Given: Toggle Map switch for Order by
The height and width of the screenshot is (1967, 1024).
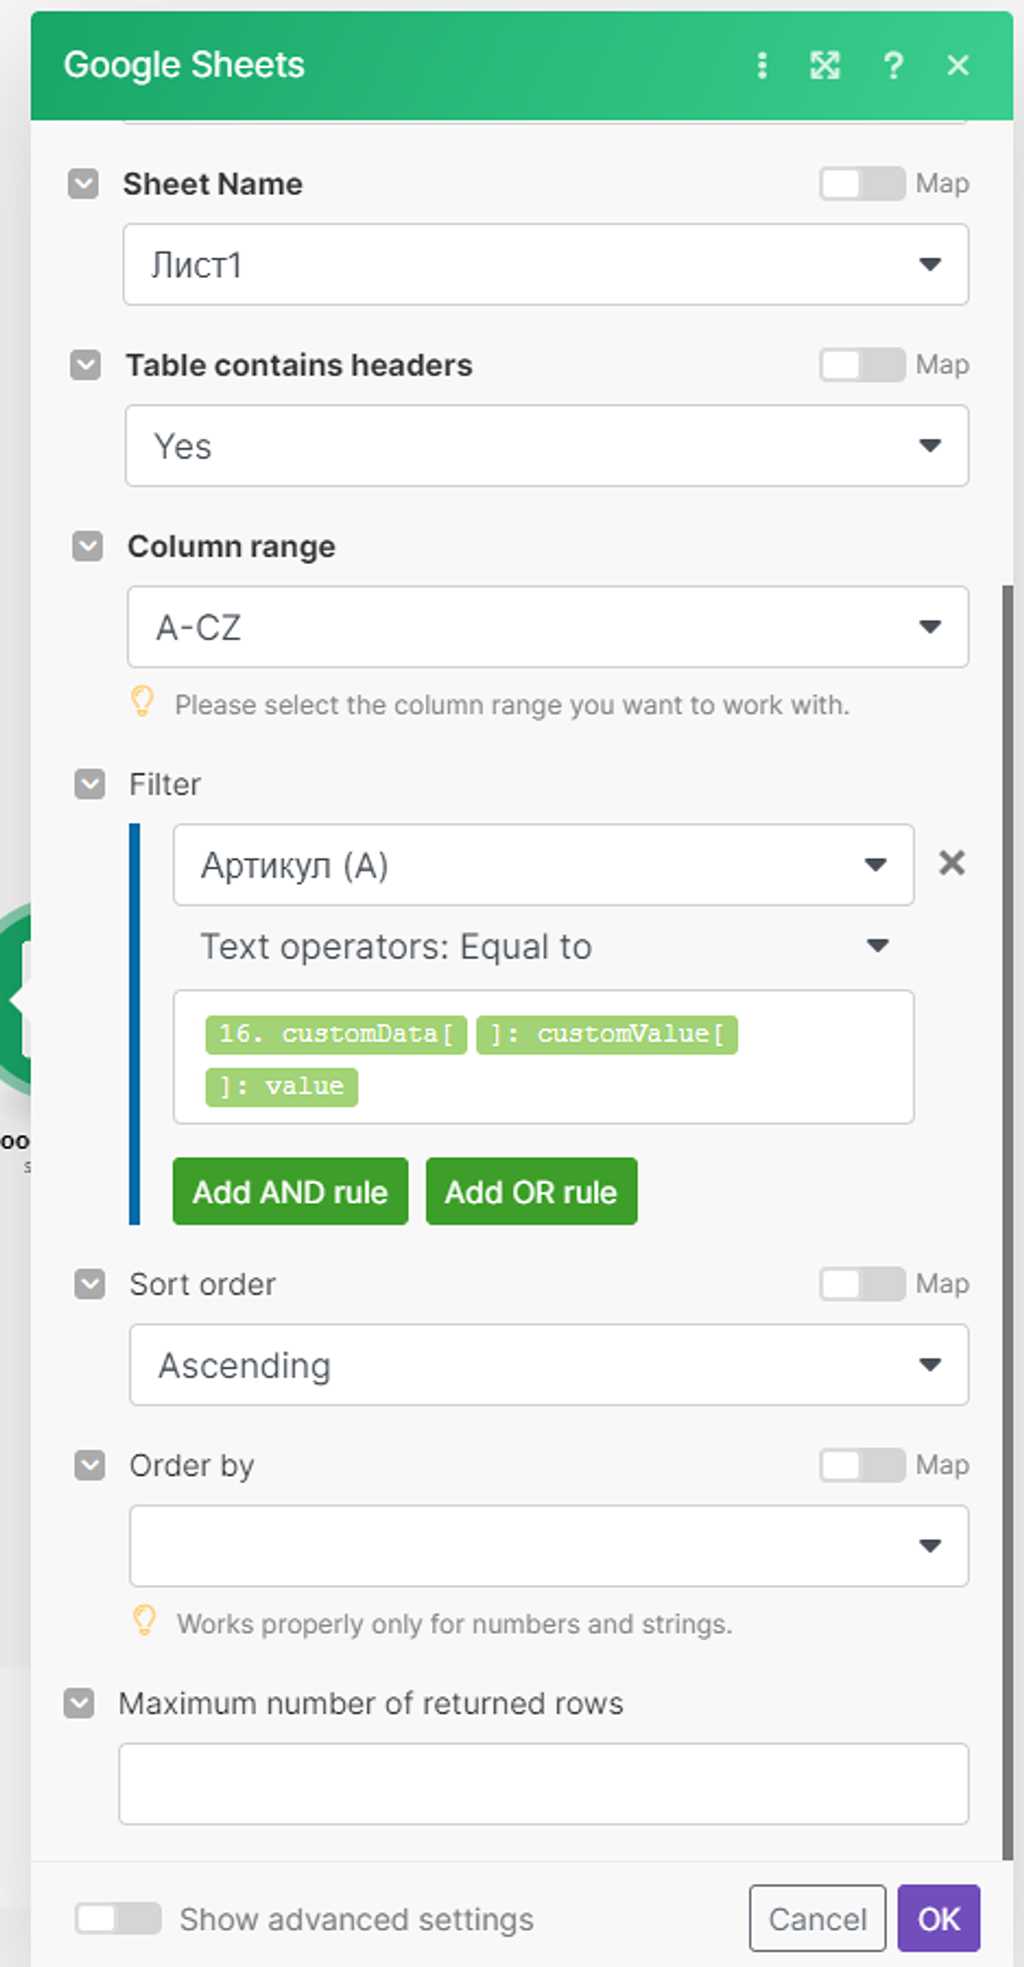Looking at the screenshot, I should (x=862, y=1465).
